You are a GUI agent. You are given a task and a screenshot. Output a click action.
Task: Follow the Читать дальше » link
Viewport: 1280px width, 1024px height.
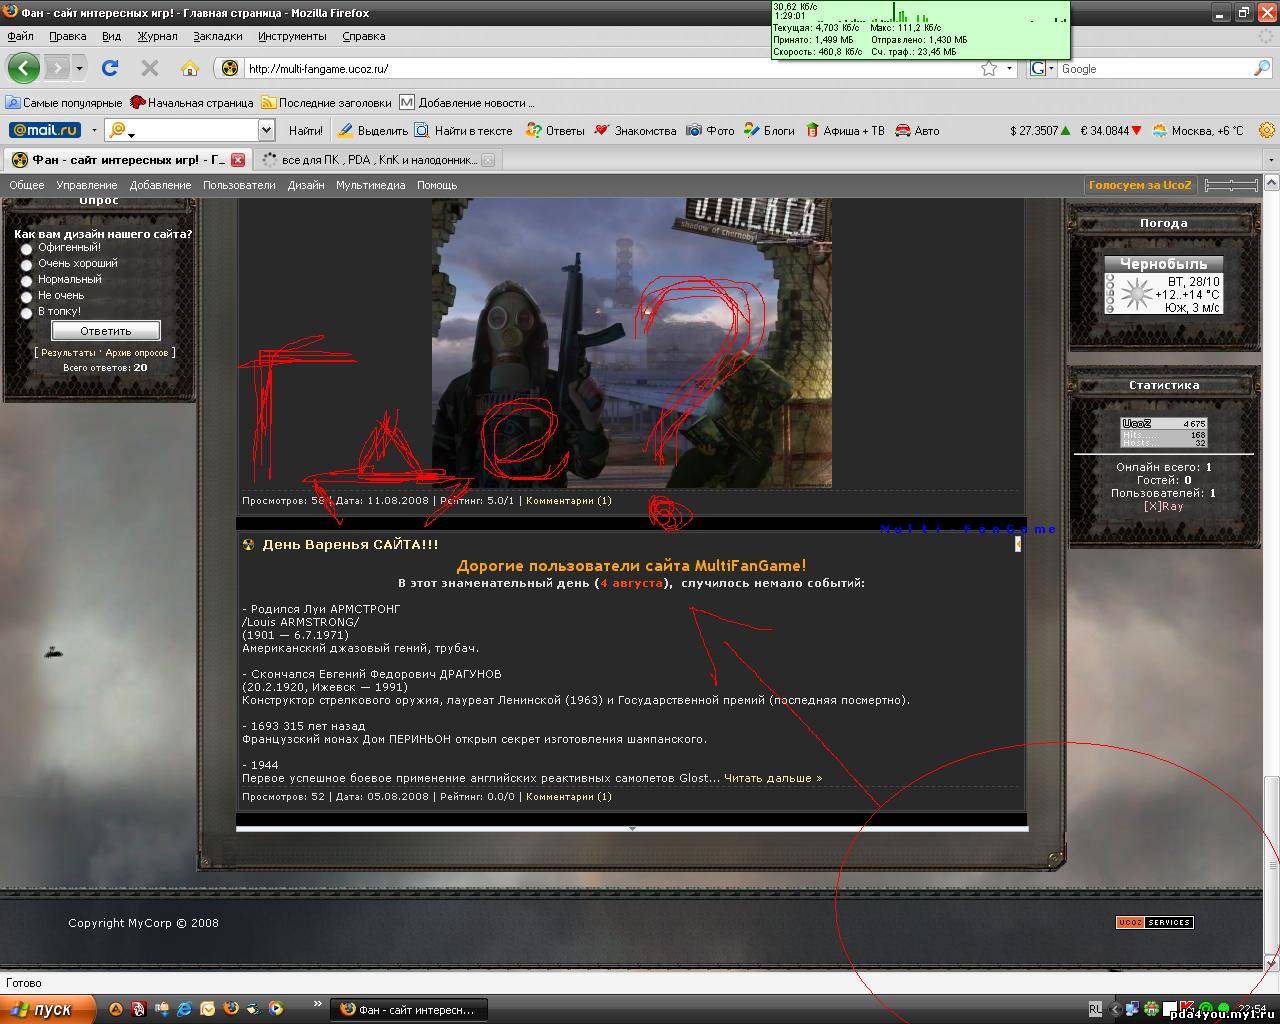click(x=773, y=778)
